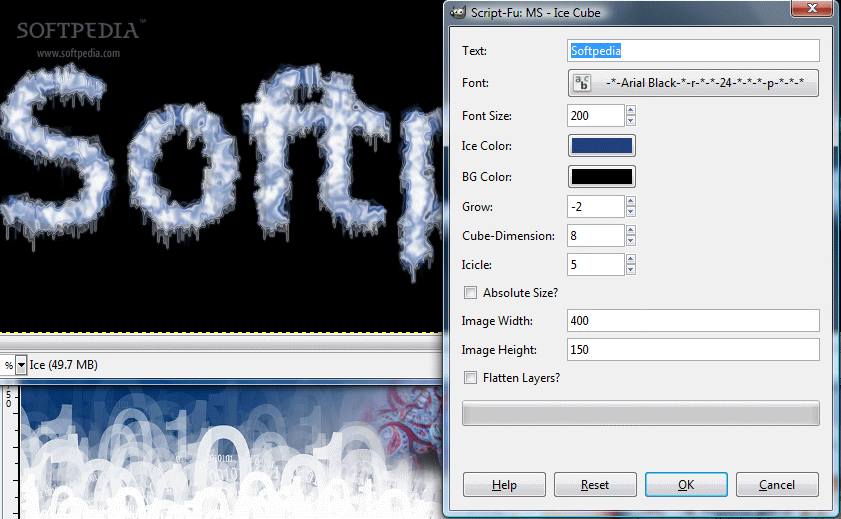
Task: Click into the Text field containing Softpedia
Action: 693,51
